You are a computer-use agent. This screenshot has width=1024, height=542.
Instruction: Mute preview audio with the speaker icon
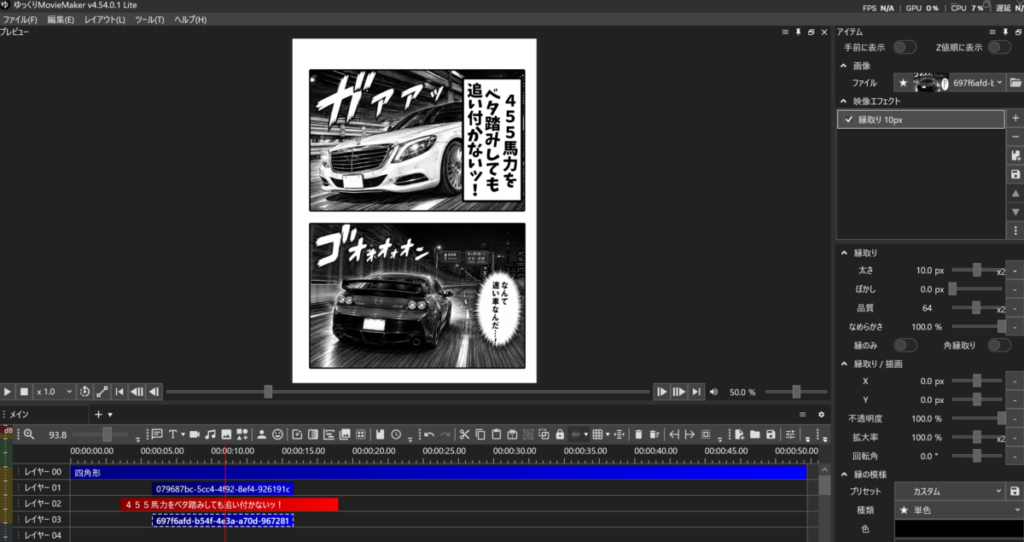tap(714, 392)
